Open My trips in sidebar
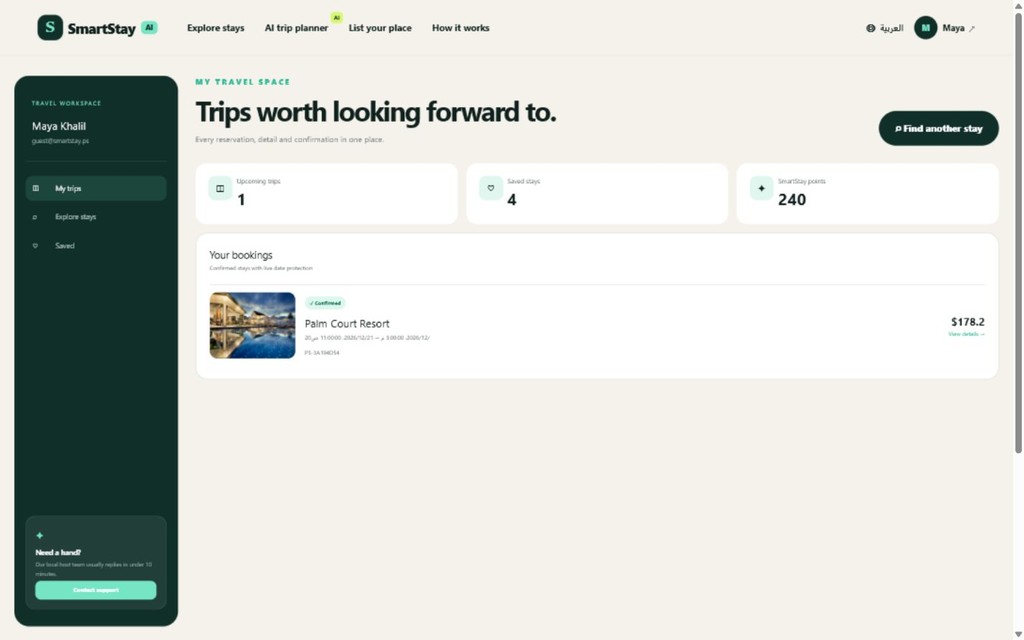The width and height of the screenshot is (1024, 640). pos(96,188)
